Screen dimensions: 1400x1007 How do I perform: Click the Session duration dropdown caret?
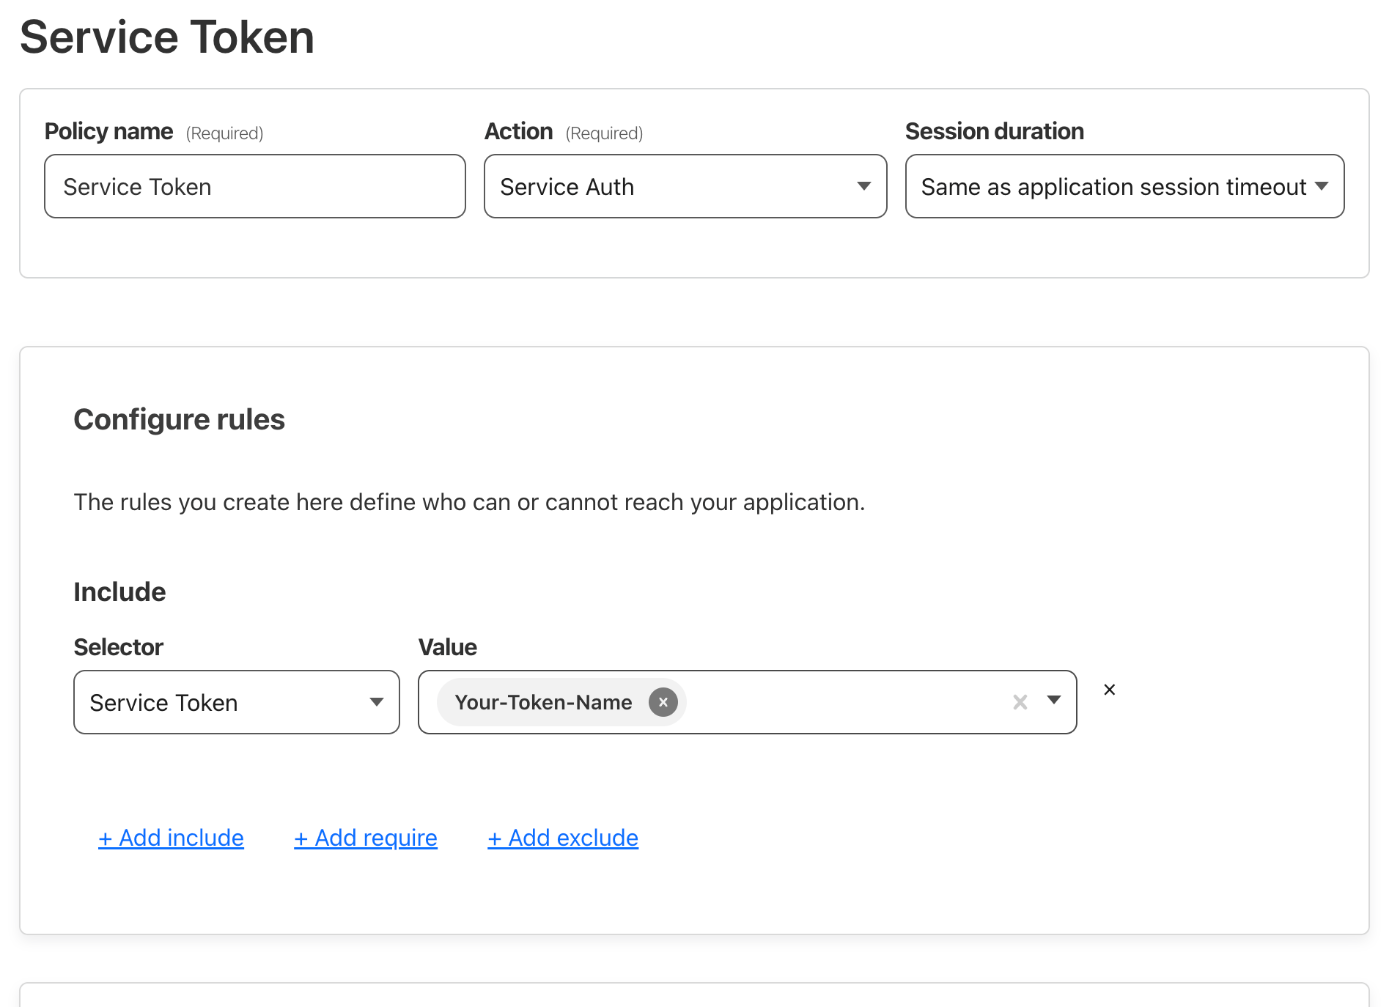point(1322,186)
